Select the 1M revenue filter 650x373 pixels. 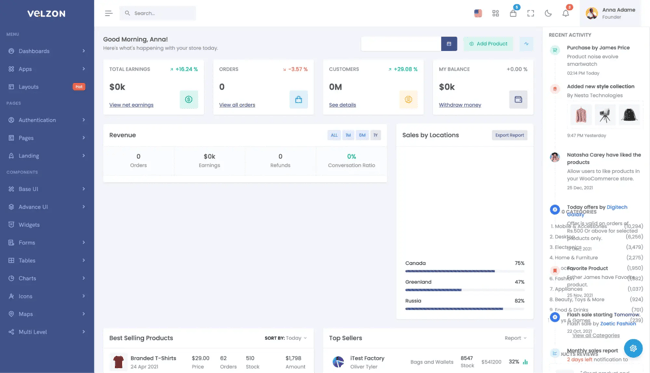pos(348,135)
